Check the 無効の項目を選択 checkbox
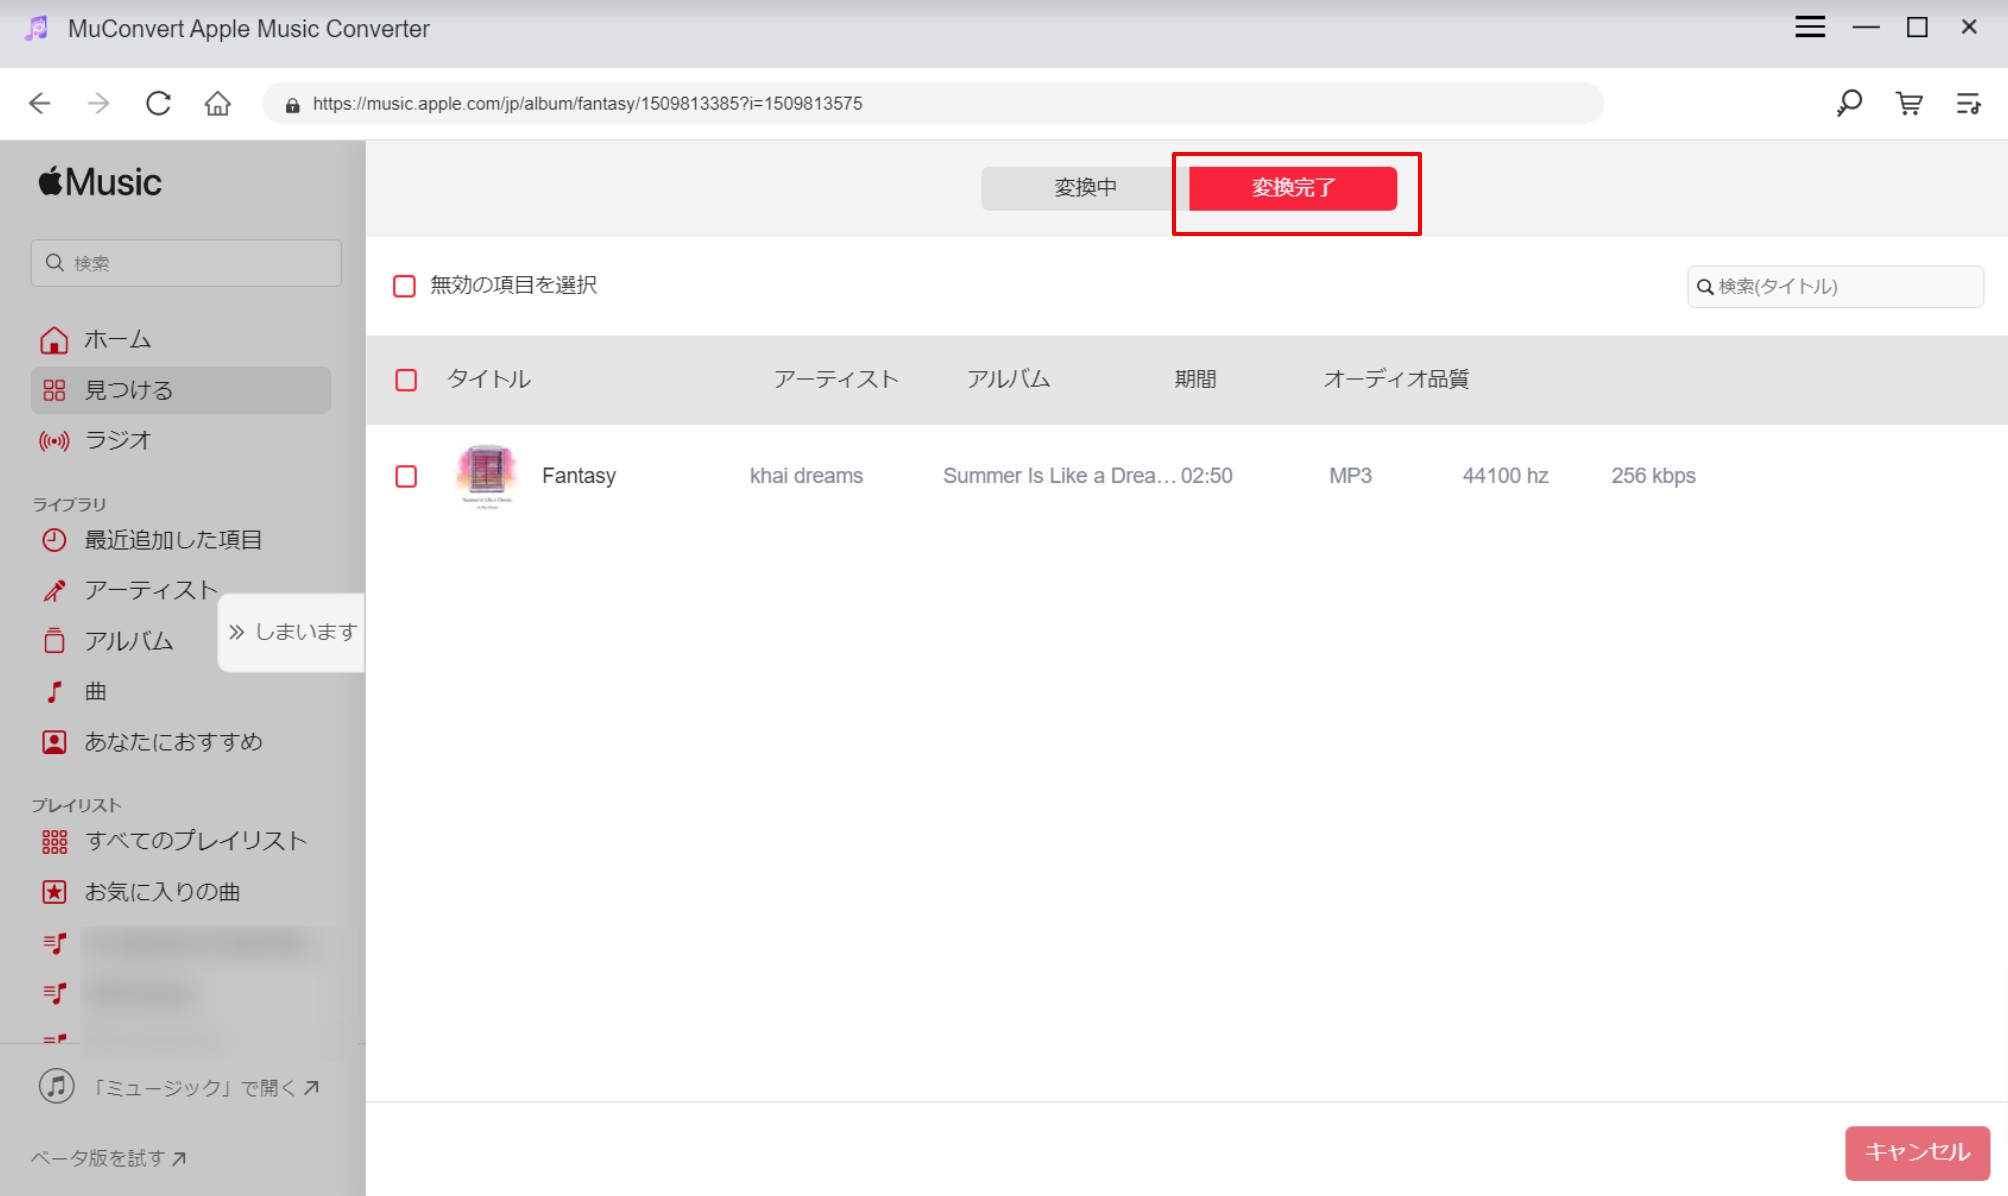This screenshot has height=1196, width=2008. (x=404, y=286)
